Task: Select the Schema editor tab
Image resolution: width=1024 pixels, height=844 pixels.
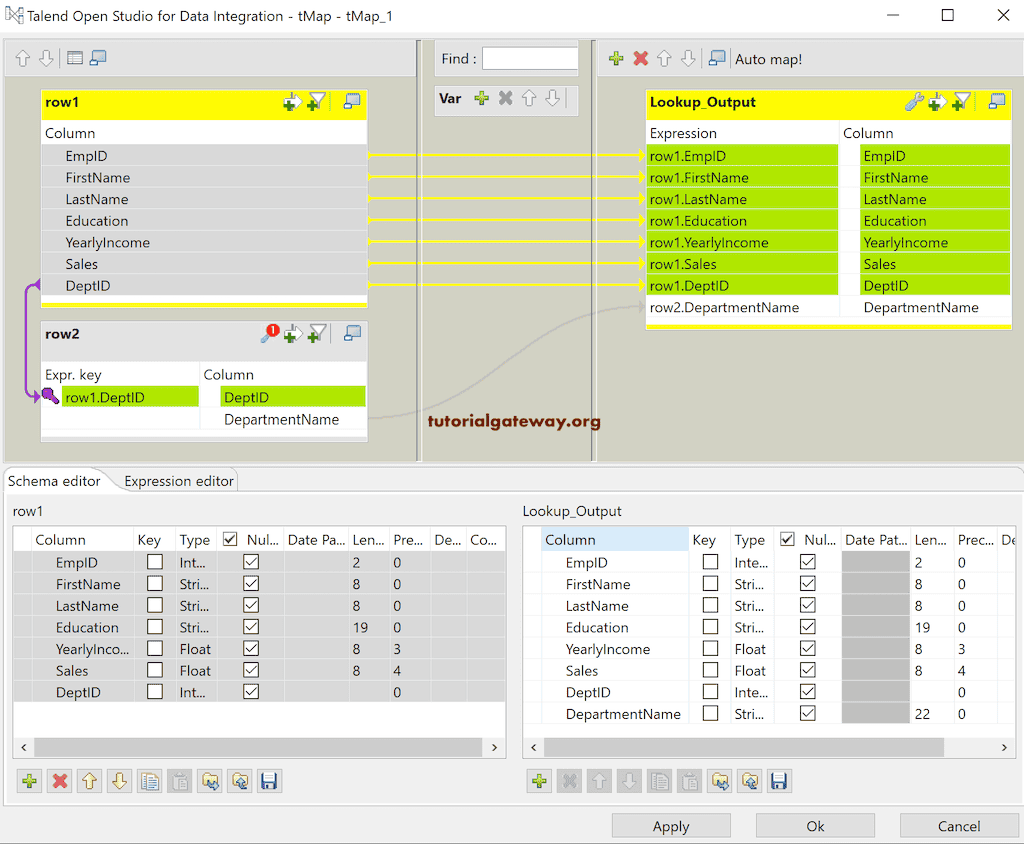Action: coord(55,481)
